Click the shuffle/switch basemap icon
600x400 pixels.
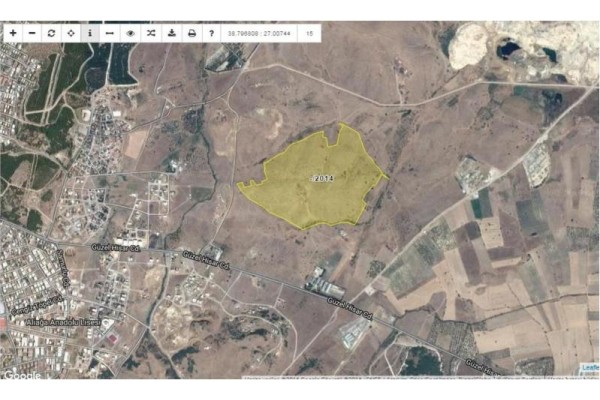coord(150,33)
